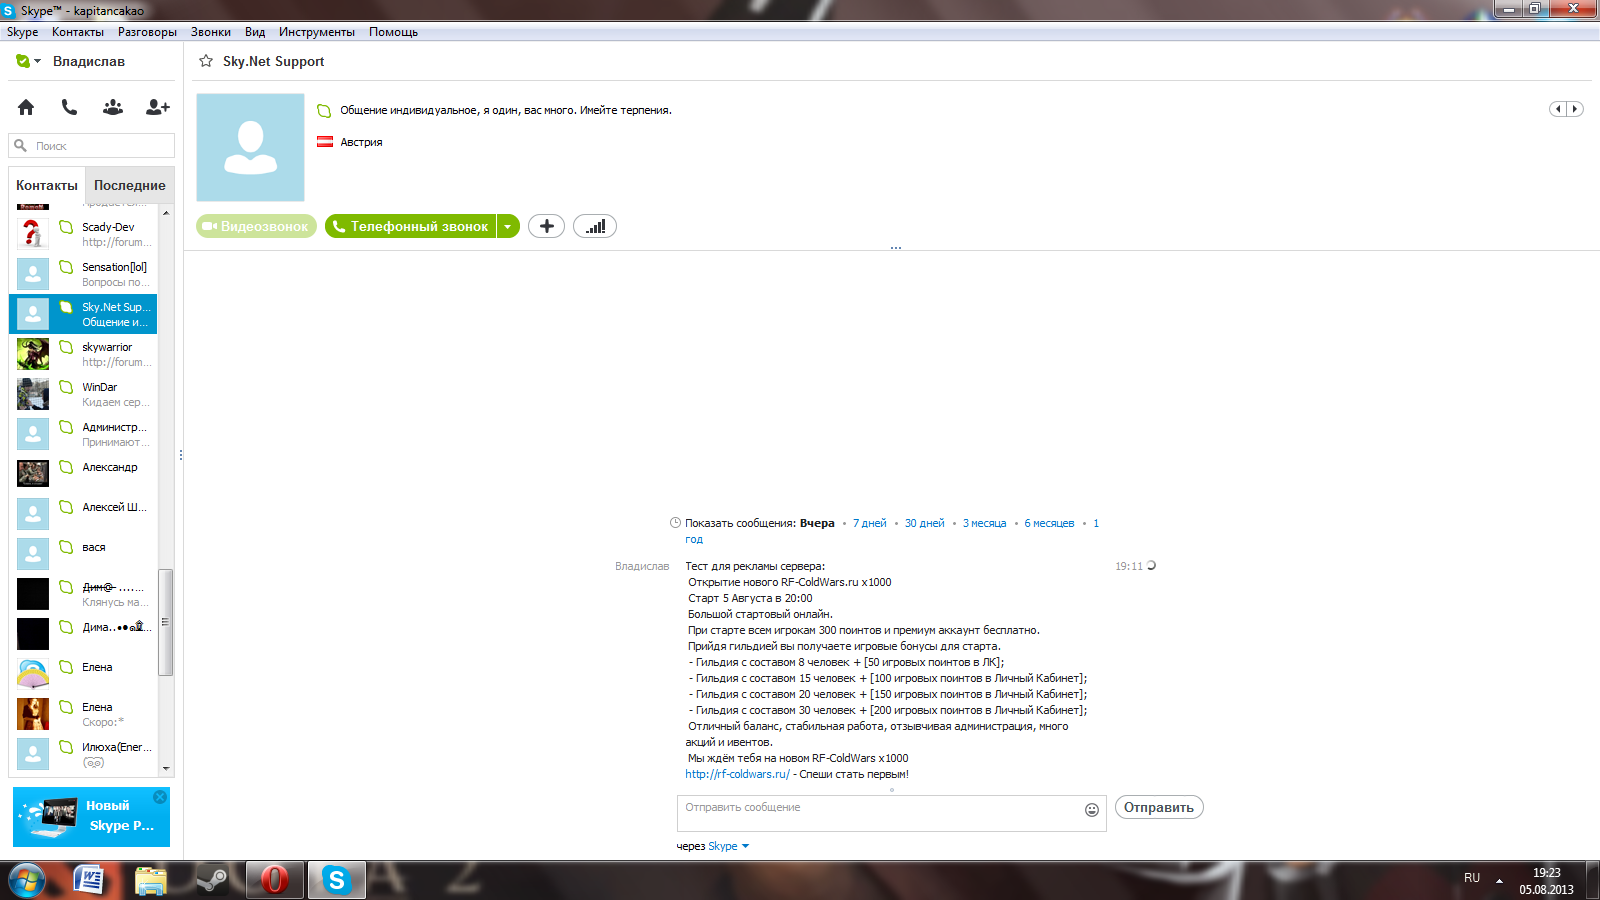
Task: Start a Телефонный звонок call
Action: pos(410,226)
